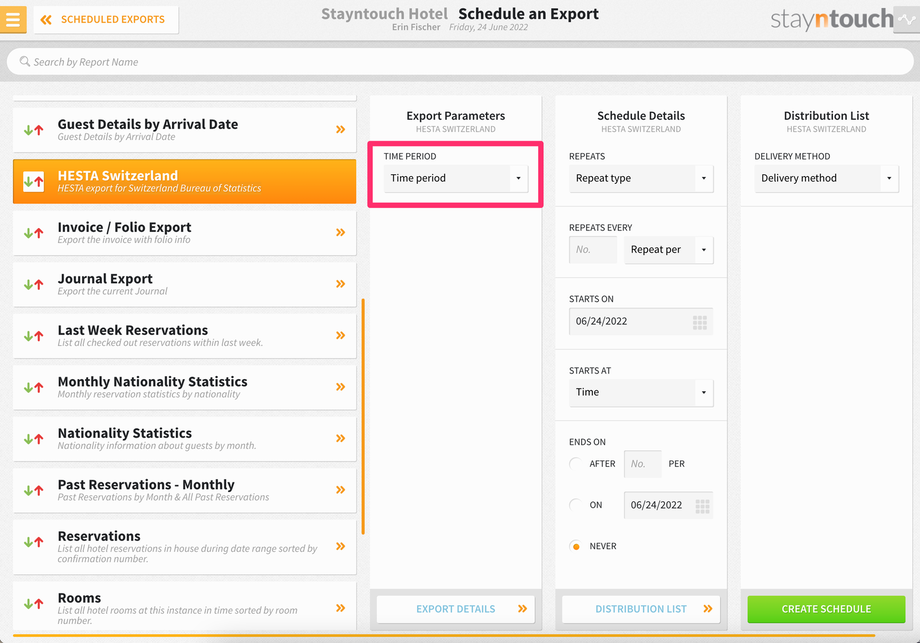The width and height of the screenshot is (920, 643).
Task: Click the Create Schedule button
Action: click(x=826, y=609)
